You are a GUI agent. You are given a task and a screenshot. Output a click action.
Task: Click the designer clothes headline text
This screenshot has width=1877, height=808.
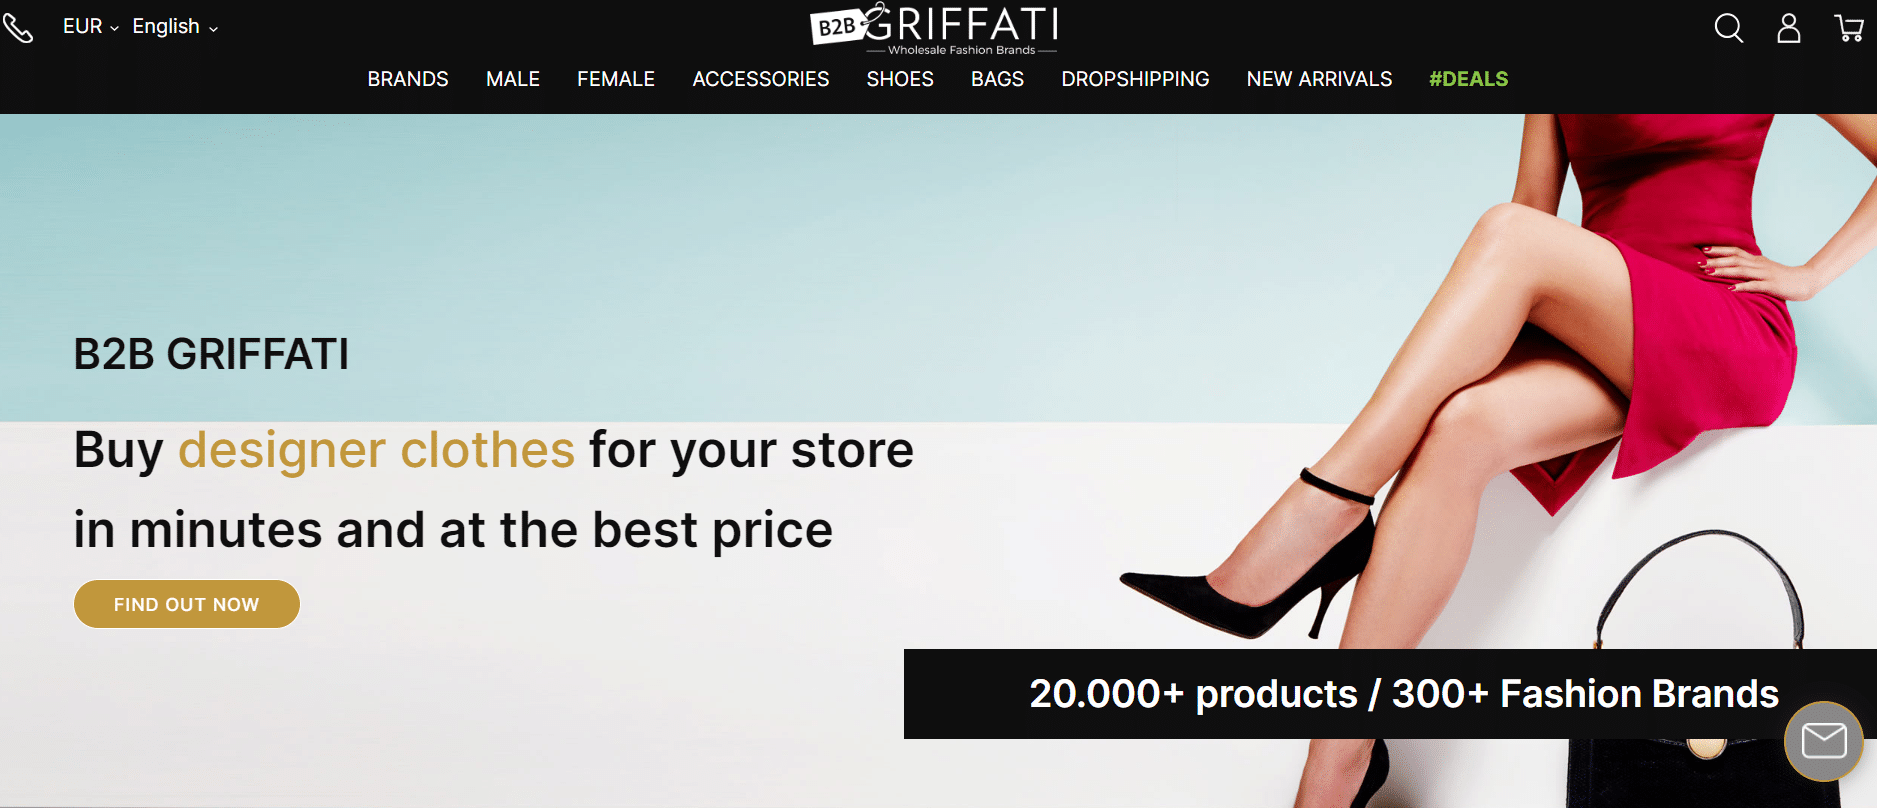376,450
